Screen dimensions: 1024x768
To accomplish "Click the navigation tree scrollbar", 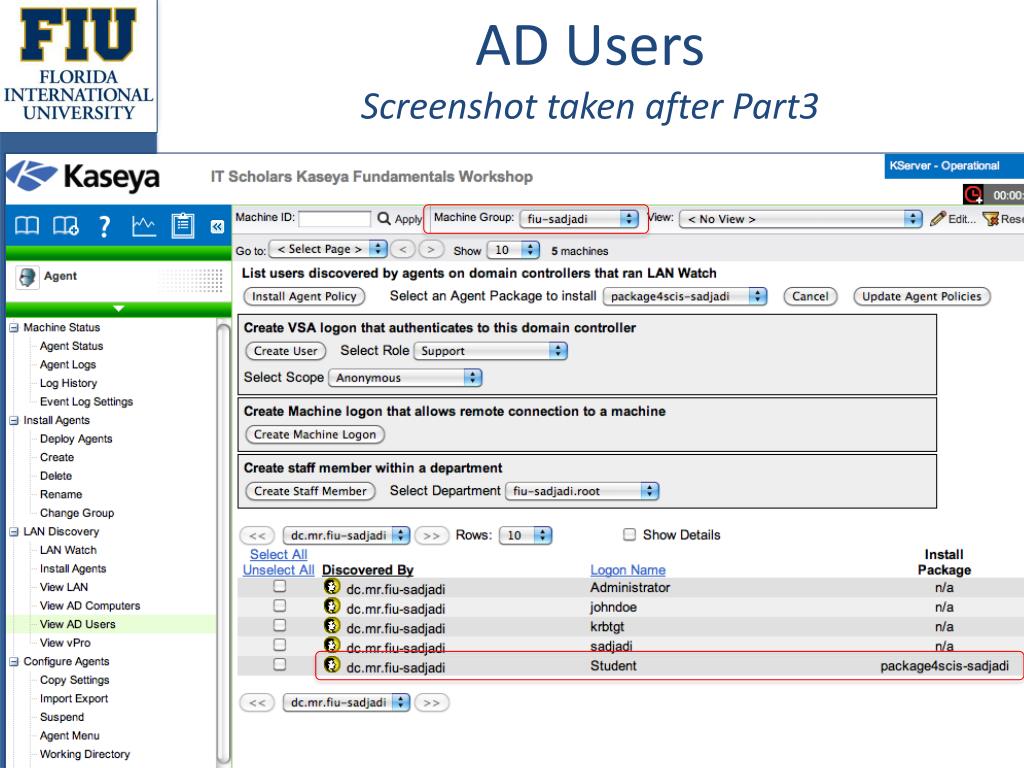I will point(223,543).
